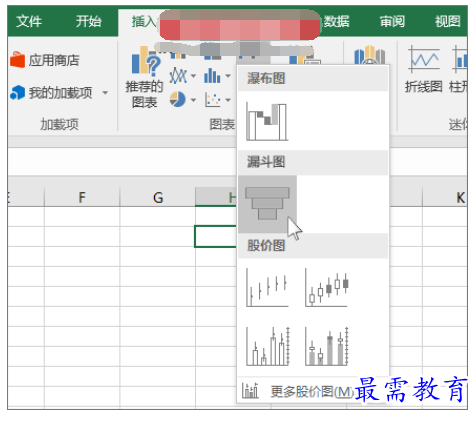Open the 视图 ribbon tab

[448, 21]
